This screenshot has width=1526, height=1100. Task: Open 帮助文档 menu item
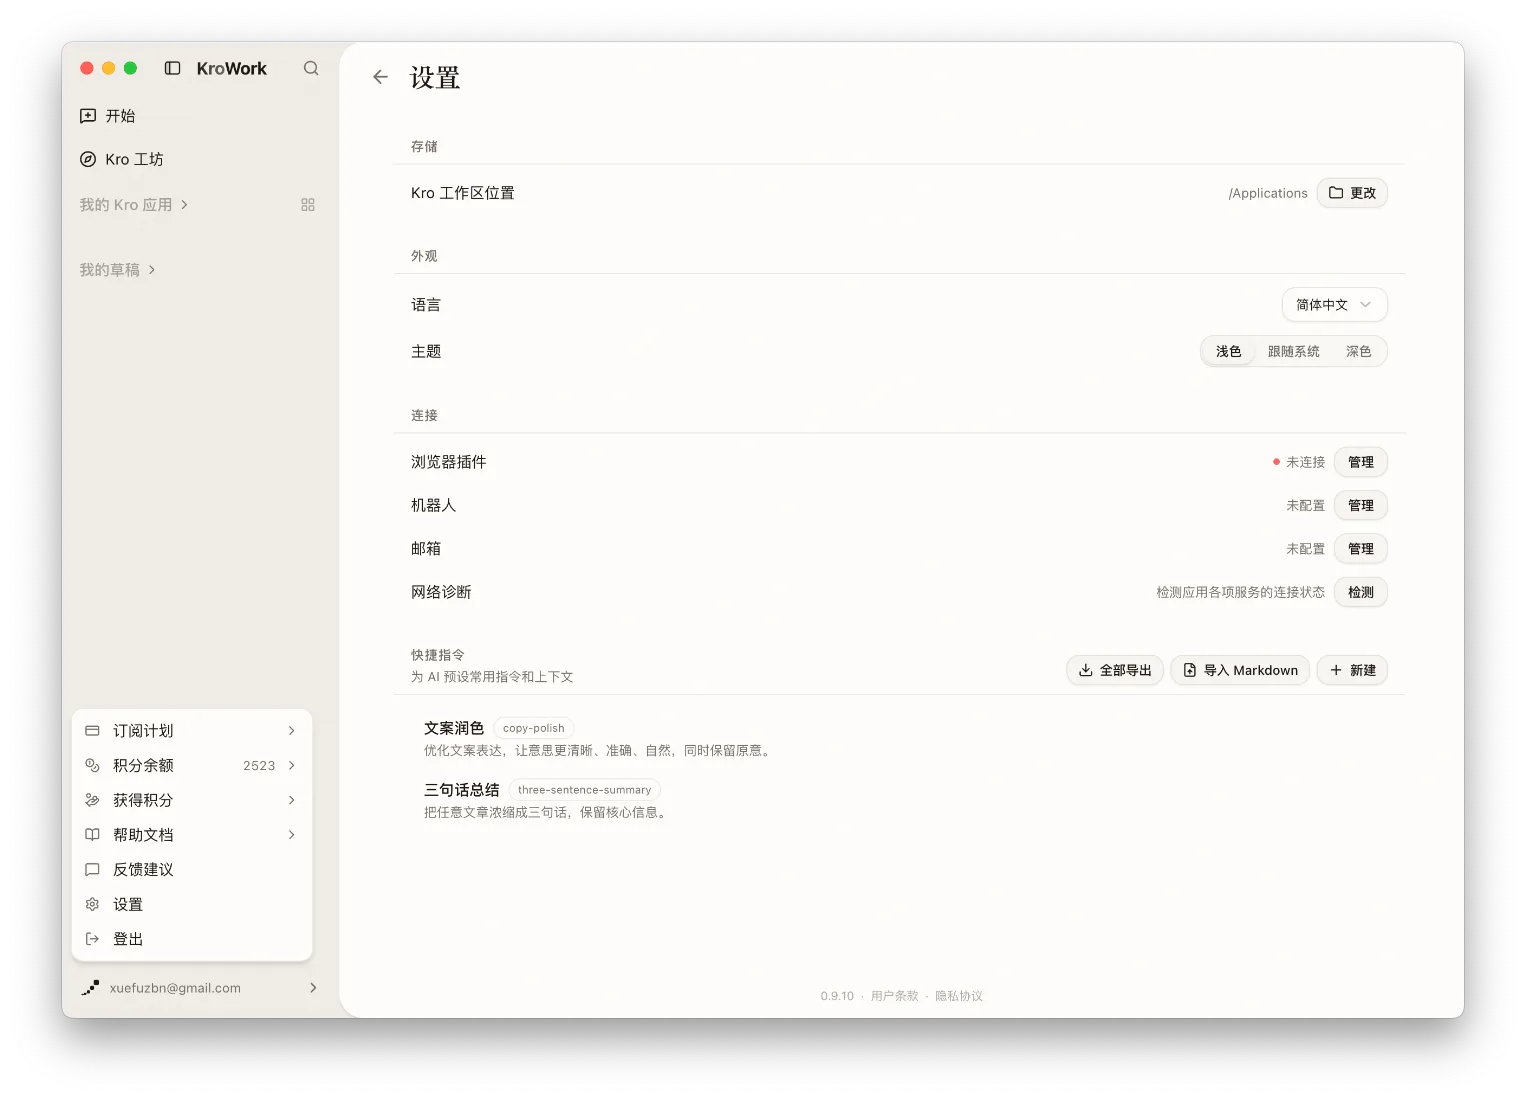[x=192, y=835]
